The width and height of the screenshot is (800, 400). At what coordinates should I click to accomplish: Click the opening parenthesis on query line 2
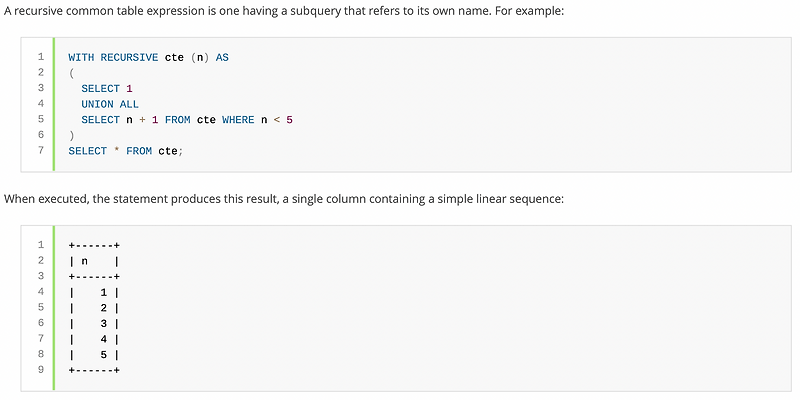pos(72,73)
